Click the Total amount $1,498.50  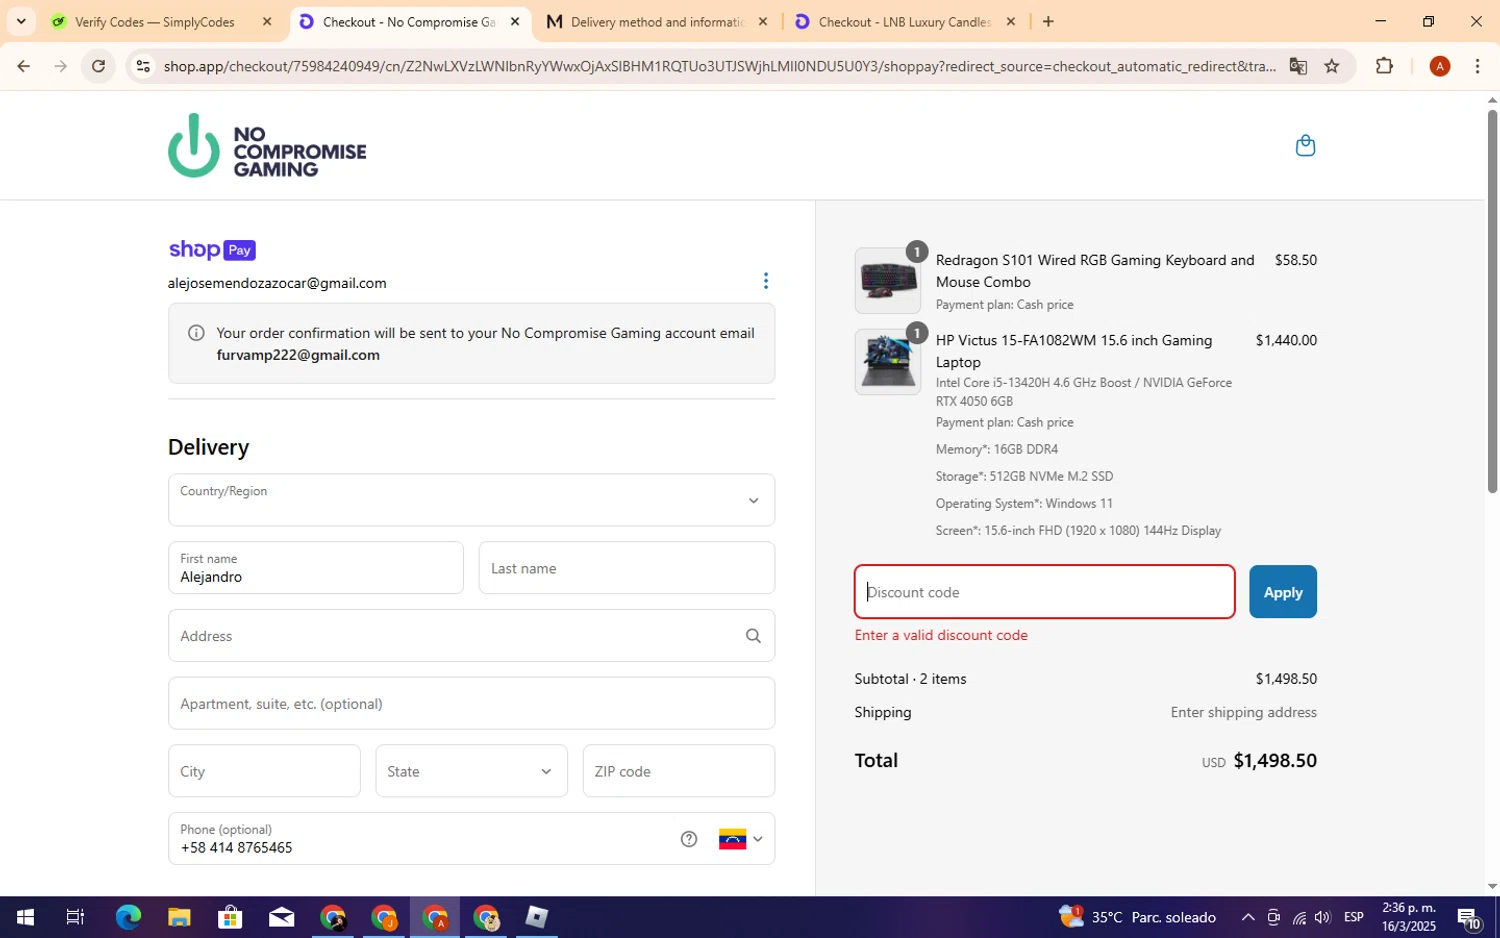point(1275,760)
